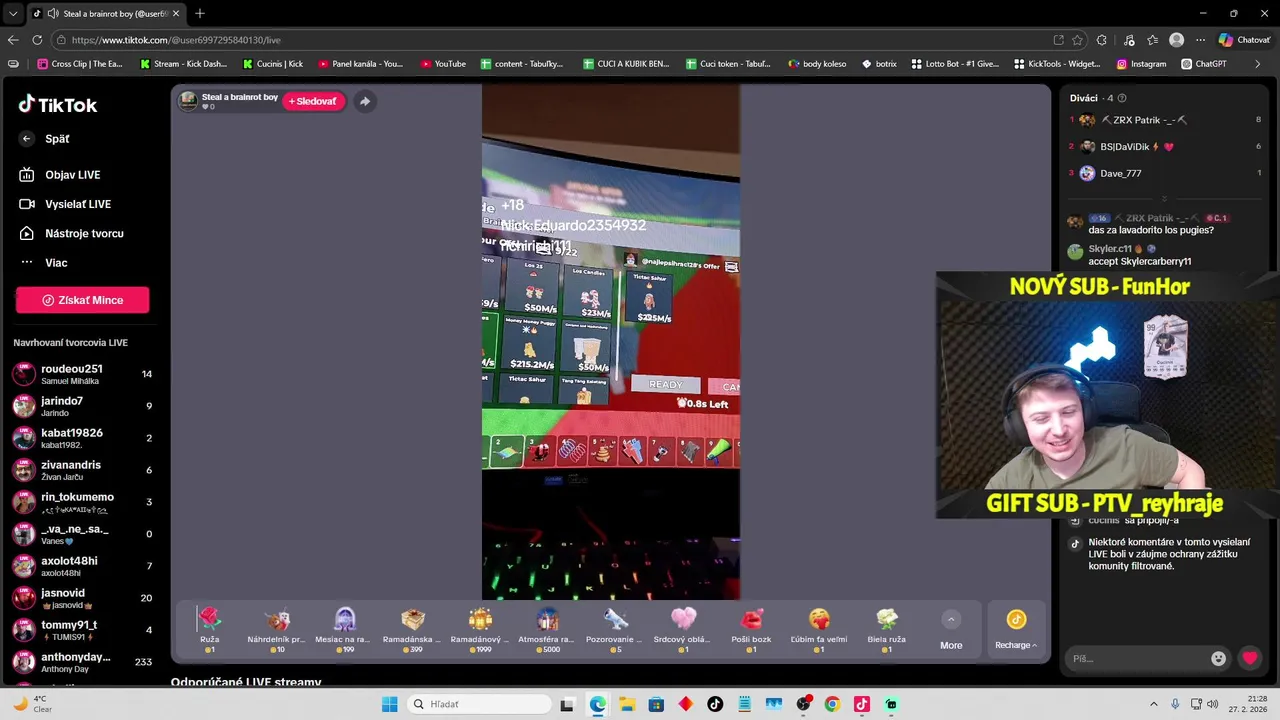The width and height of the screenshot is (1280, 720).
Task: Open axolot48hi recommended live creator
Action: (x=82, y=566)
